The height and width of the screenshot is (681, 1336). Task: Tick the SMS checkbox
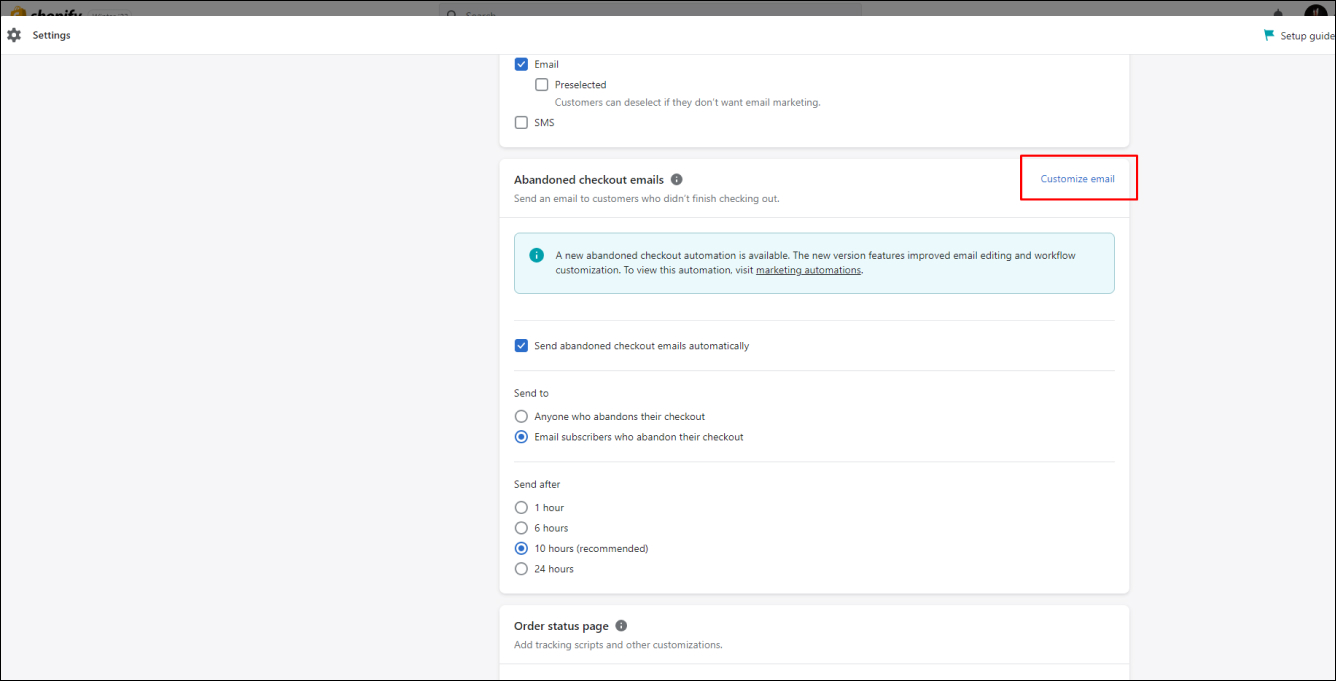pos(521,123)
